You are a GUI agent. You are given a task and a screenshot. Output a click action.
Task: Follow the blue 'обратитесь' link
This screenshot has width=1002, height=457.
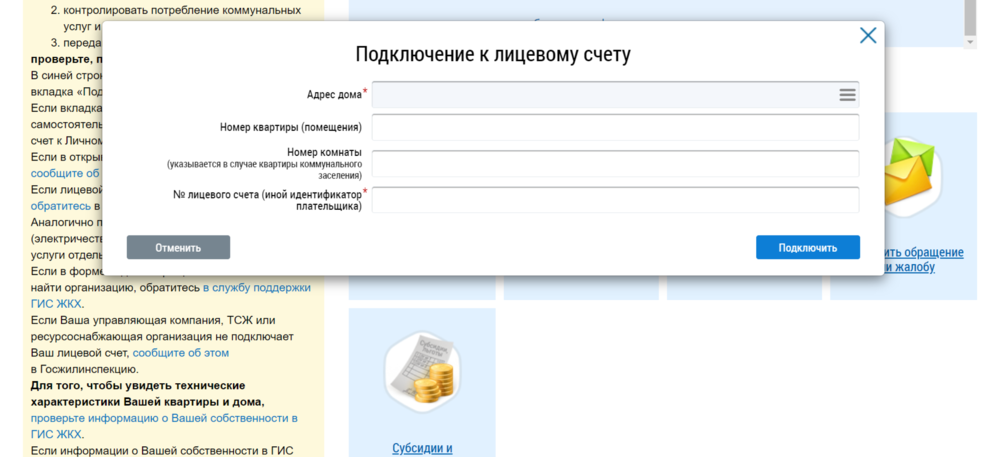click(x=60, y=205)
